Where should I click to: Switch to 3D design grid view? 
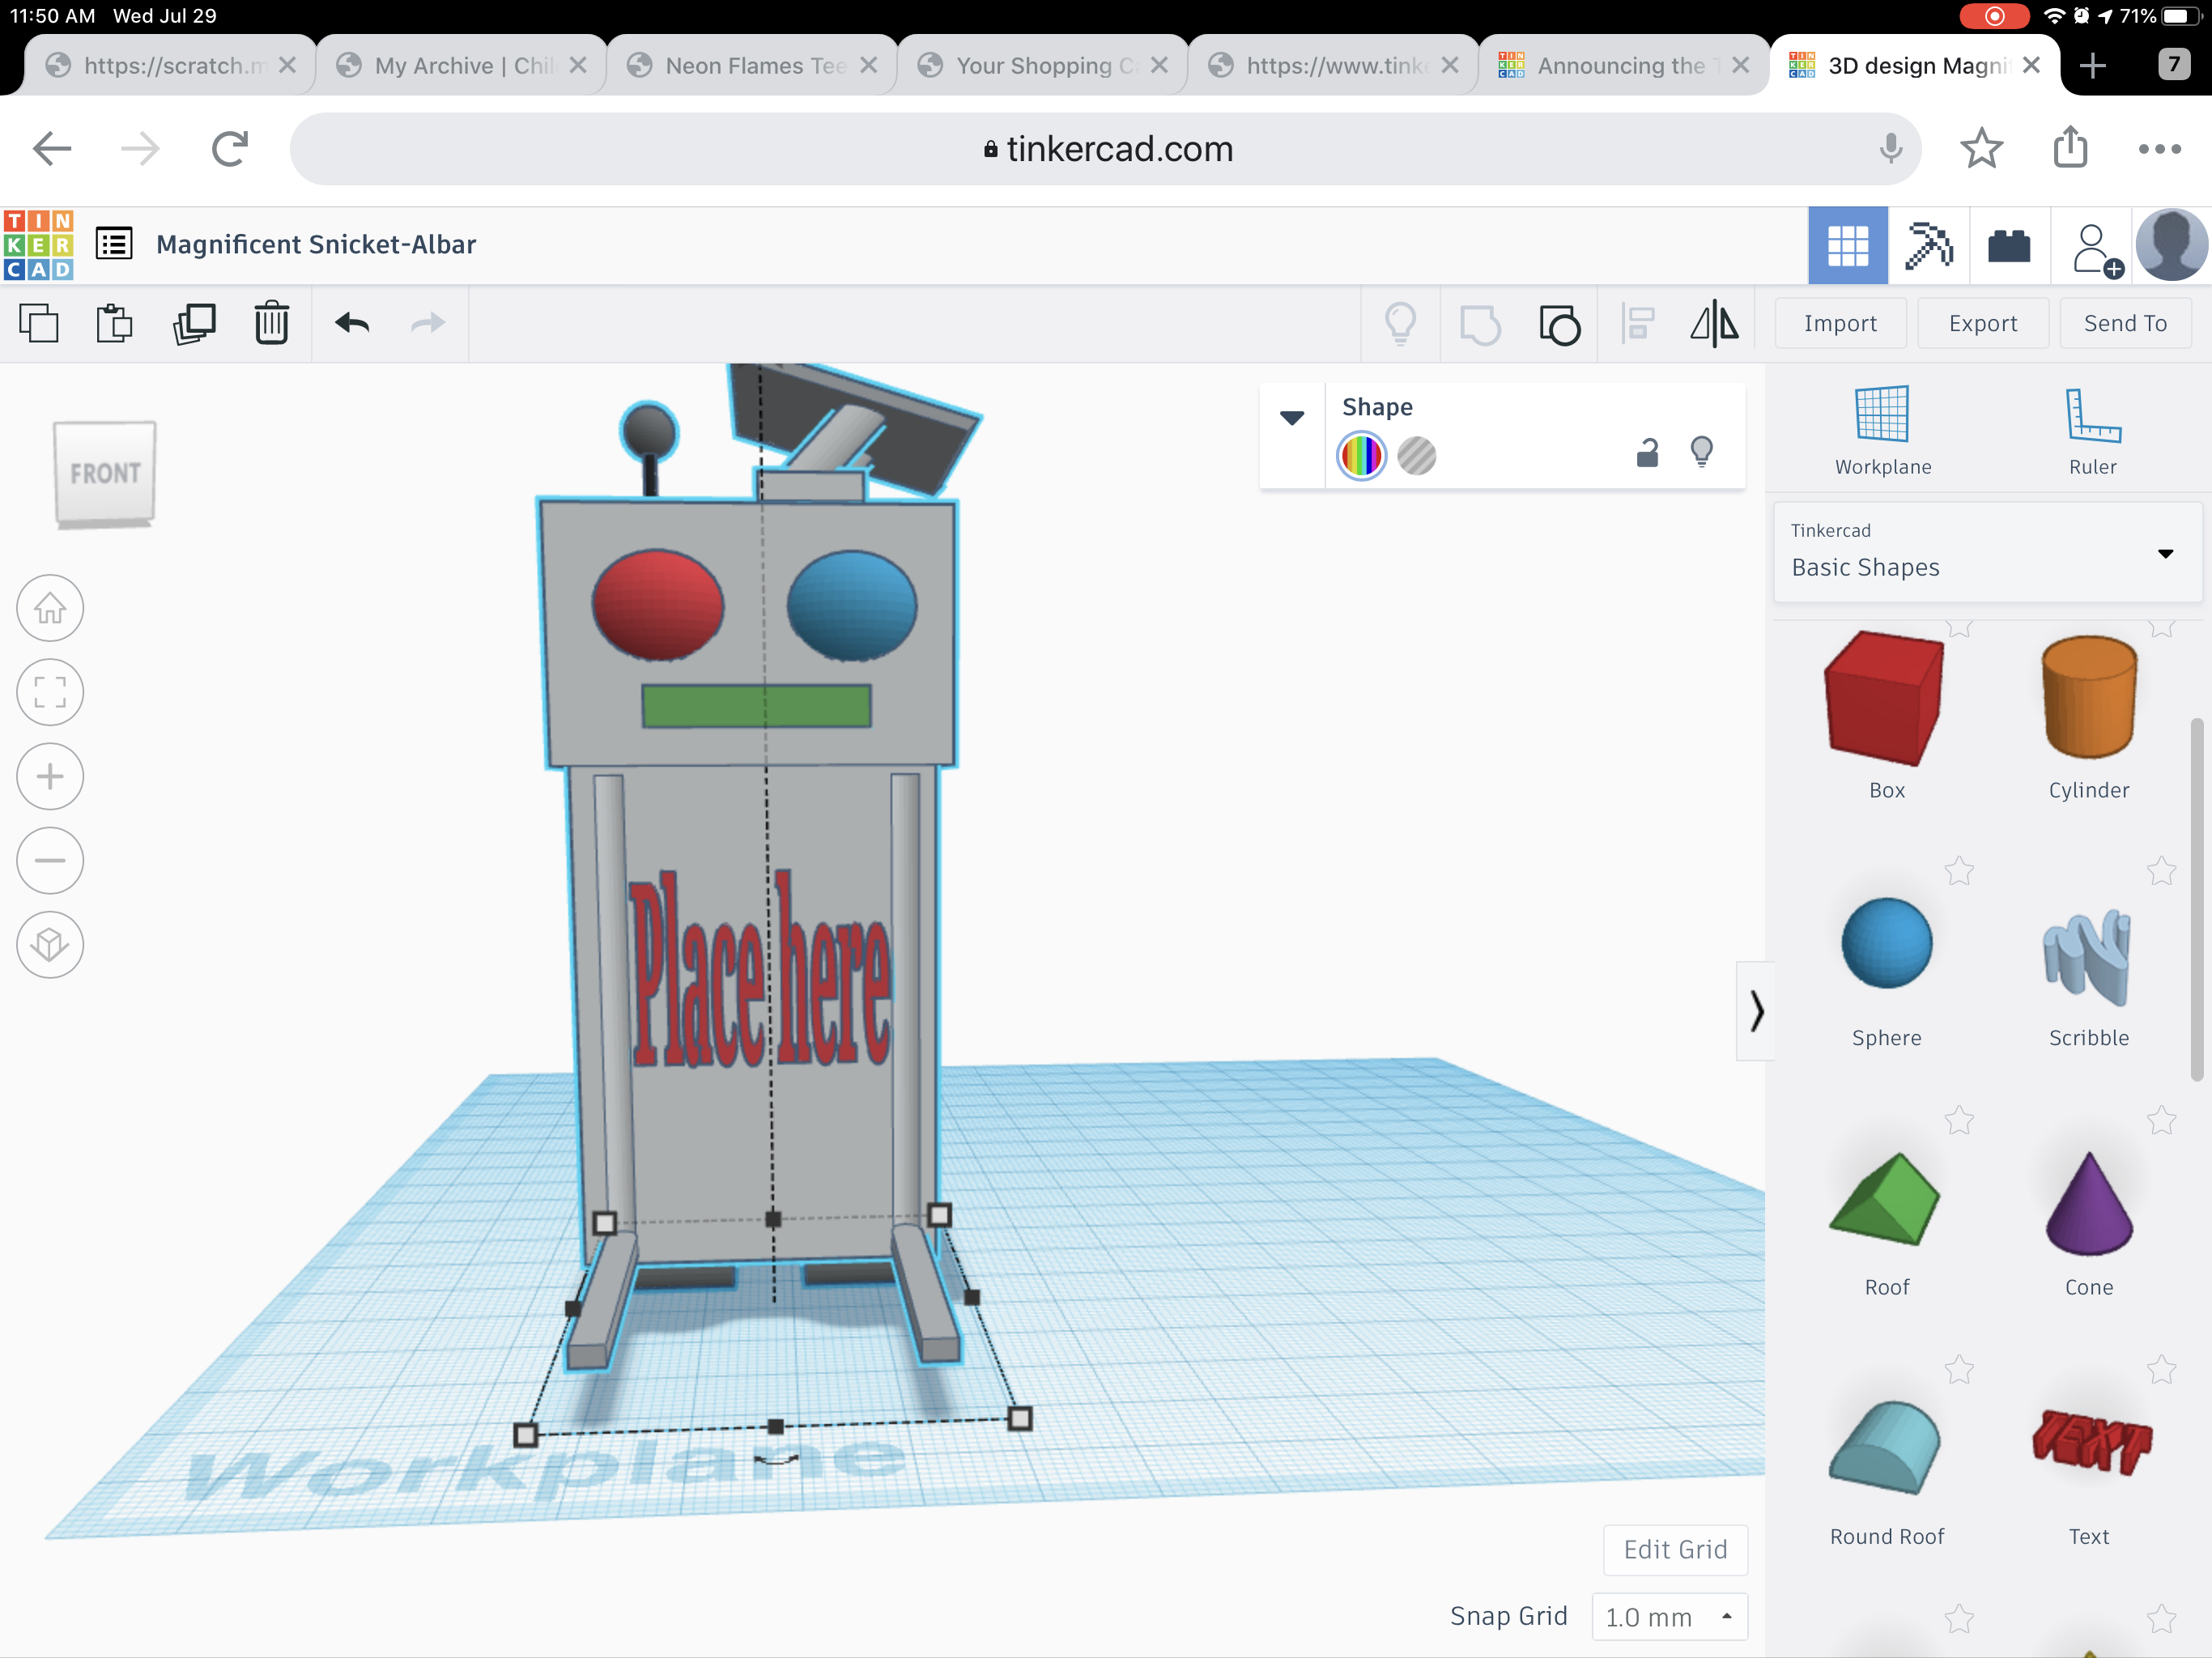(1848, 246)
